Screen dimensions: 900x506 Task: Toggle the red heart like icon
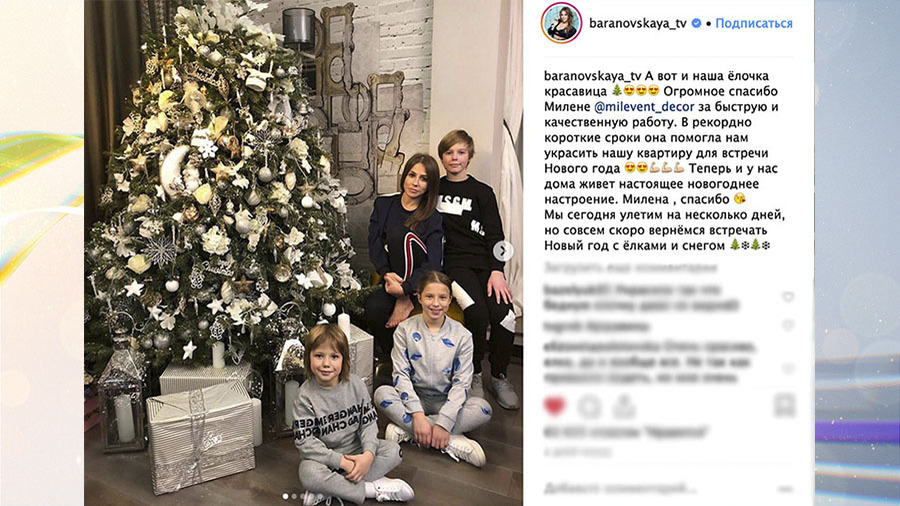tap(554, 406)
